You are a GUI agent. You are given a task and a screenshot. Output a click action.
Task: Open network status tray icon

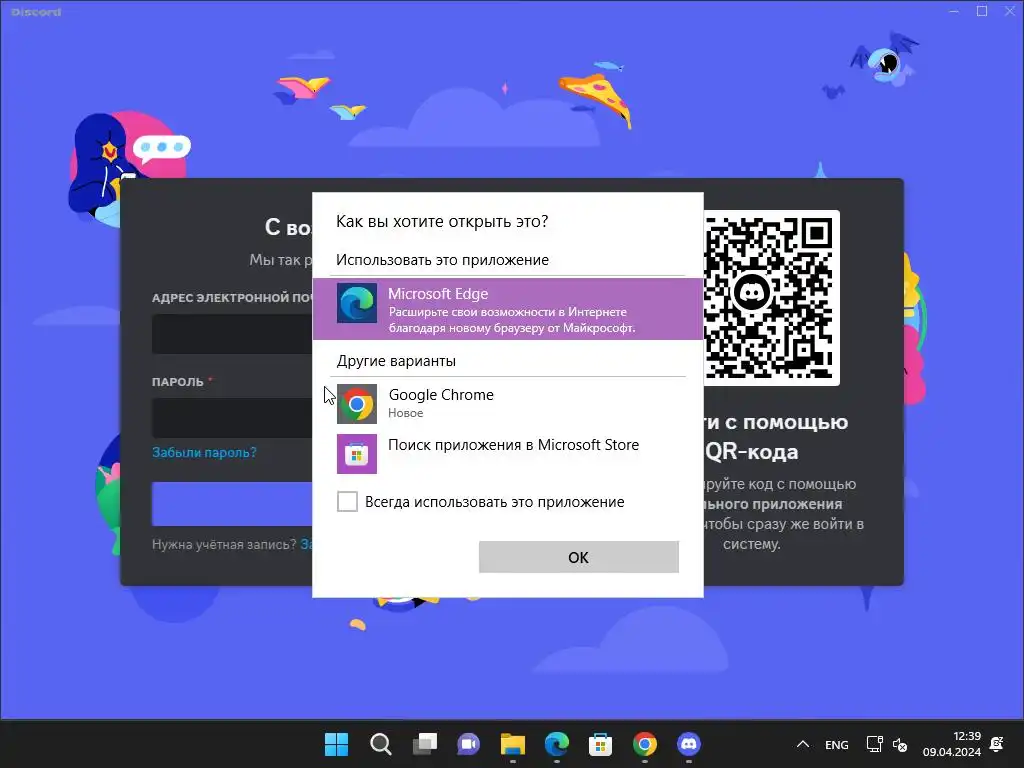pos(874,744)
